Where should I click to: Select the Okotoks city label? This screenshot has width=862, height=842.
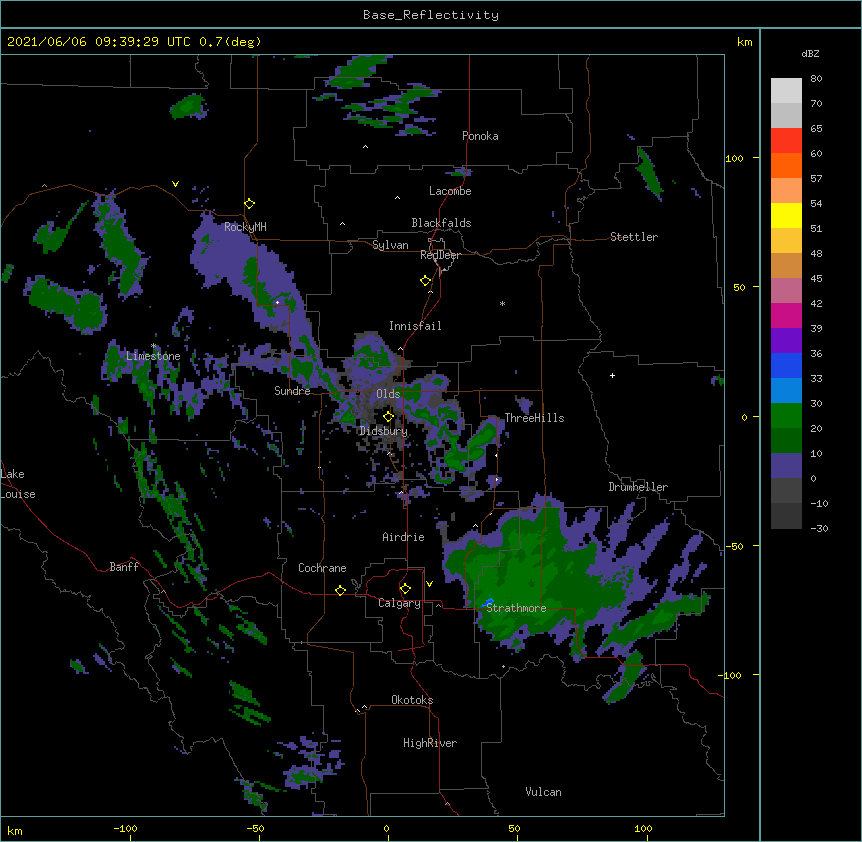(x=412, y=700)
